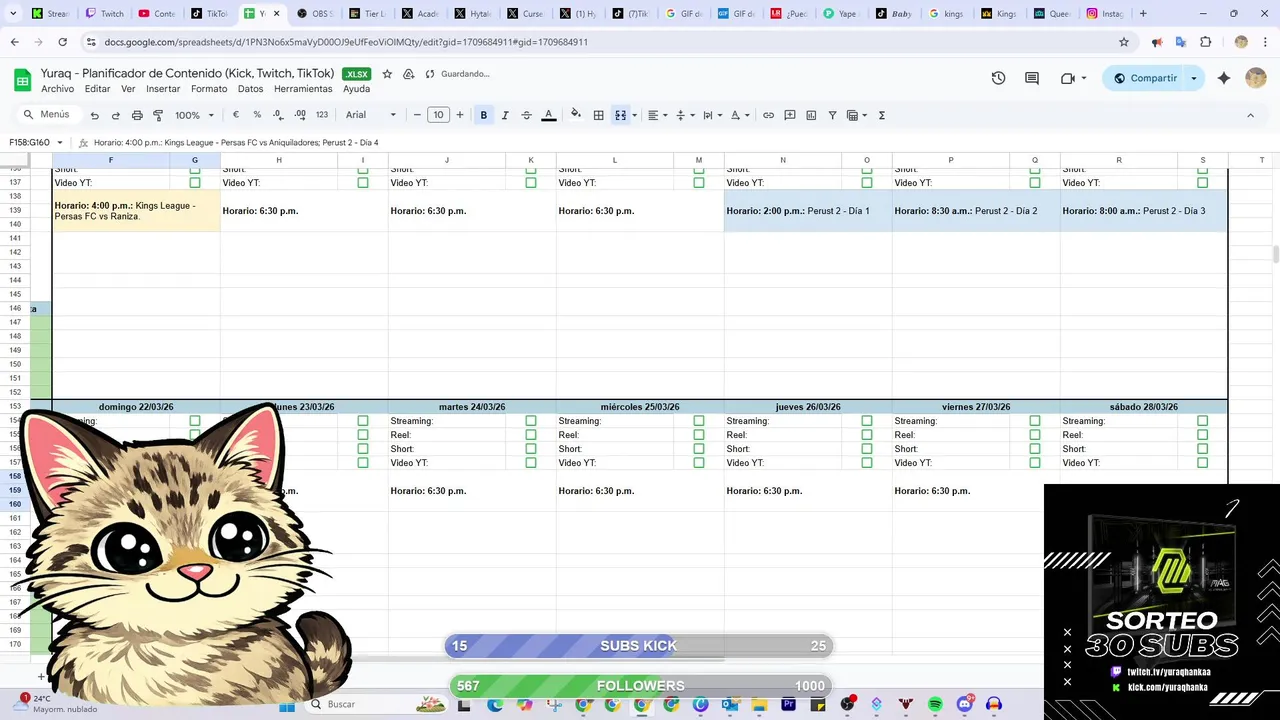
Task: Open the comments panel icon
Action: pos(1032,78)
